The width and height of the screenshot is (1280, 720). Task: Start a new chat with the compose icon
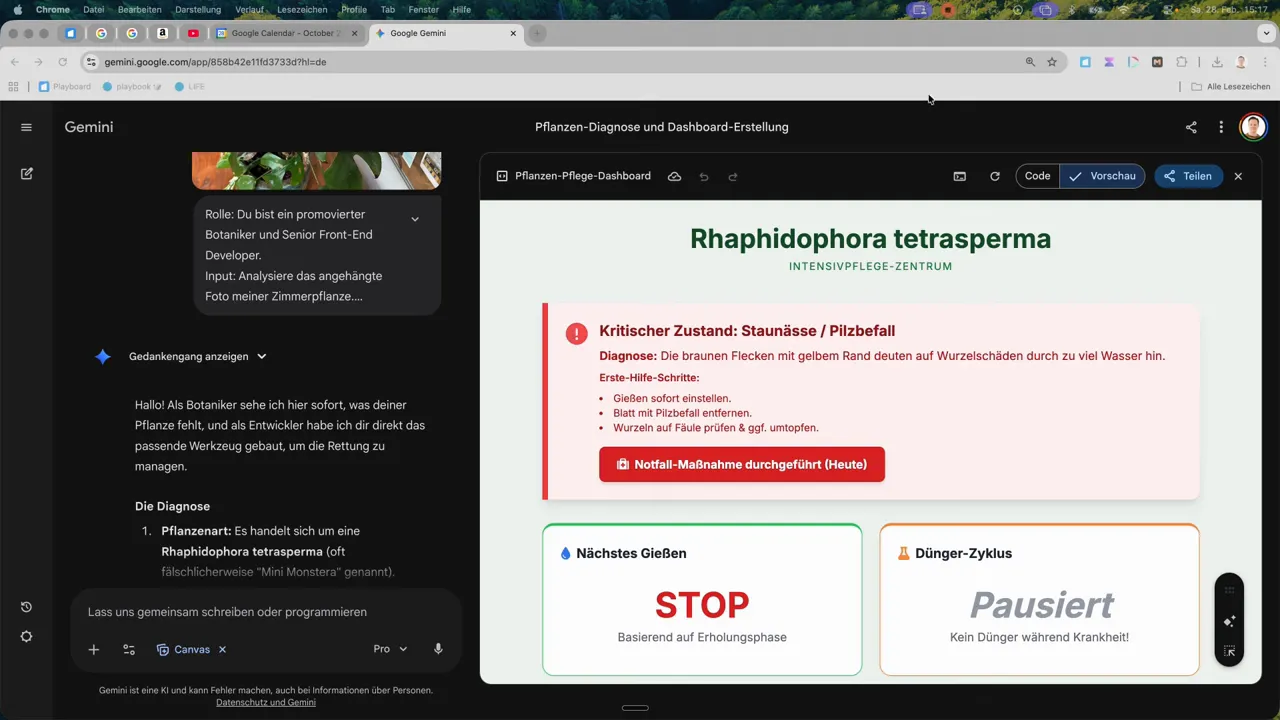point(26,174)
